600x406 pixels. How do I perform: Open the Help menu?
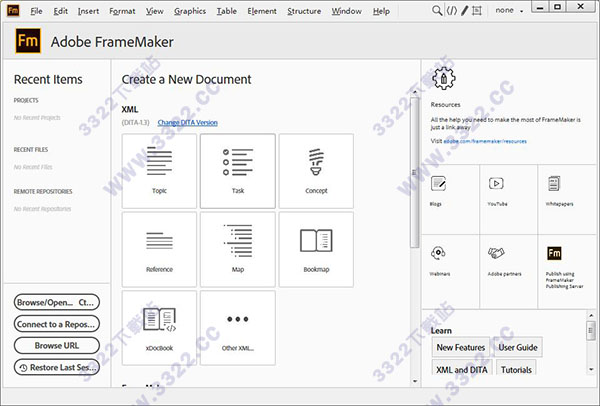coord(381,11)
